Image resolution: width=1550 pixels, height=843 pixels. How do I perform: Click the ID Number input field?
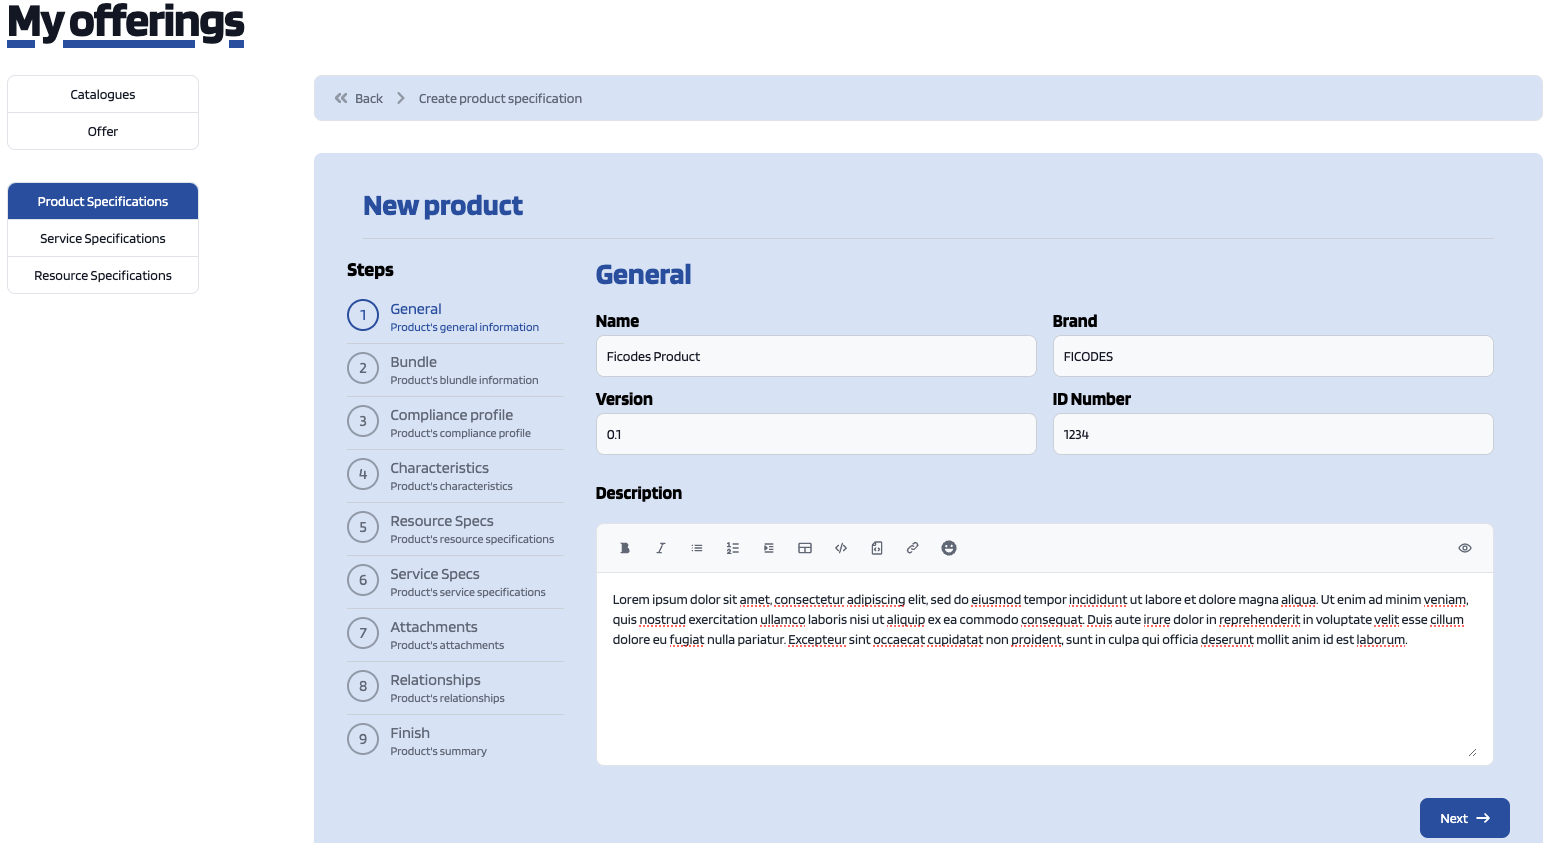point(1273,434)
